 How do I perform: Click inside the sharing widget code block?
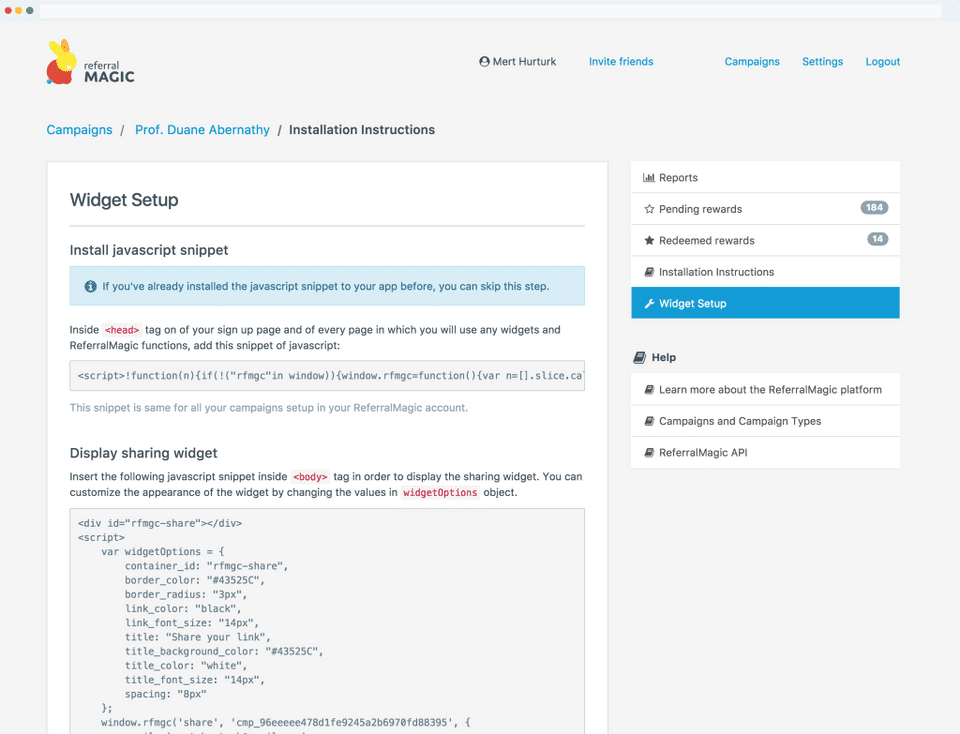coord(327,620)
